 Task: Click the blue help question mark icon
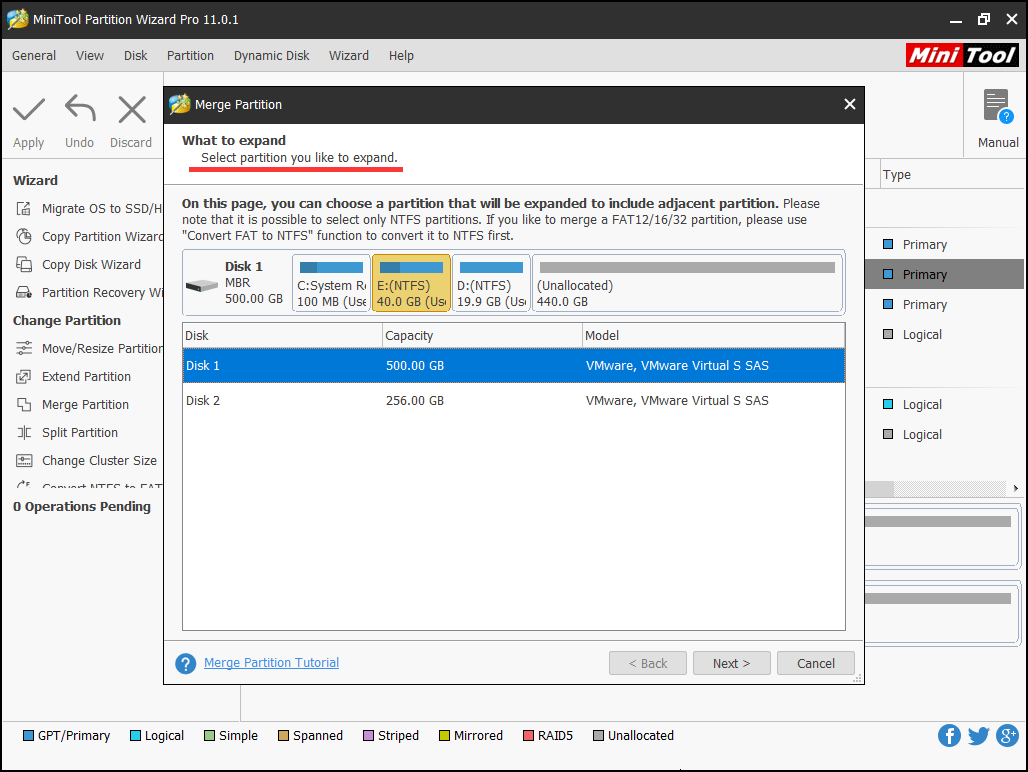(186, 663)
